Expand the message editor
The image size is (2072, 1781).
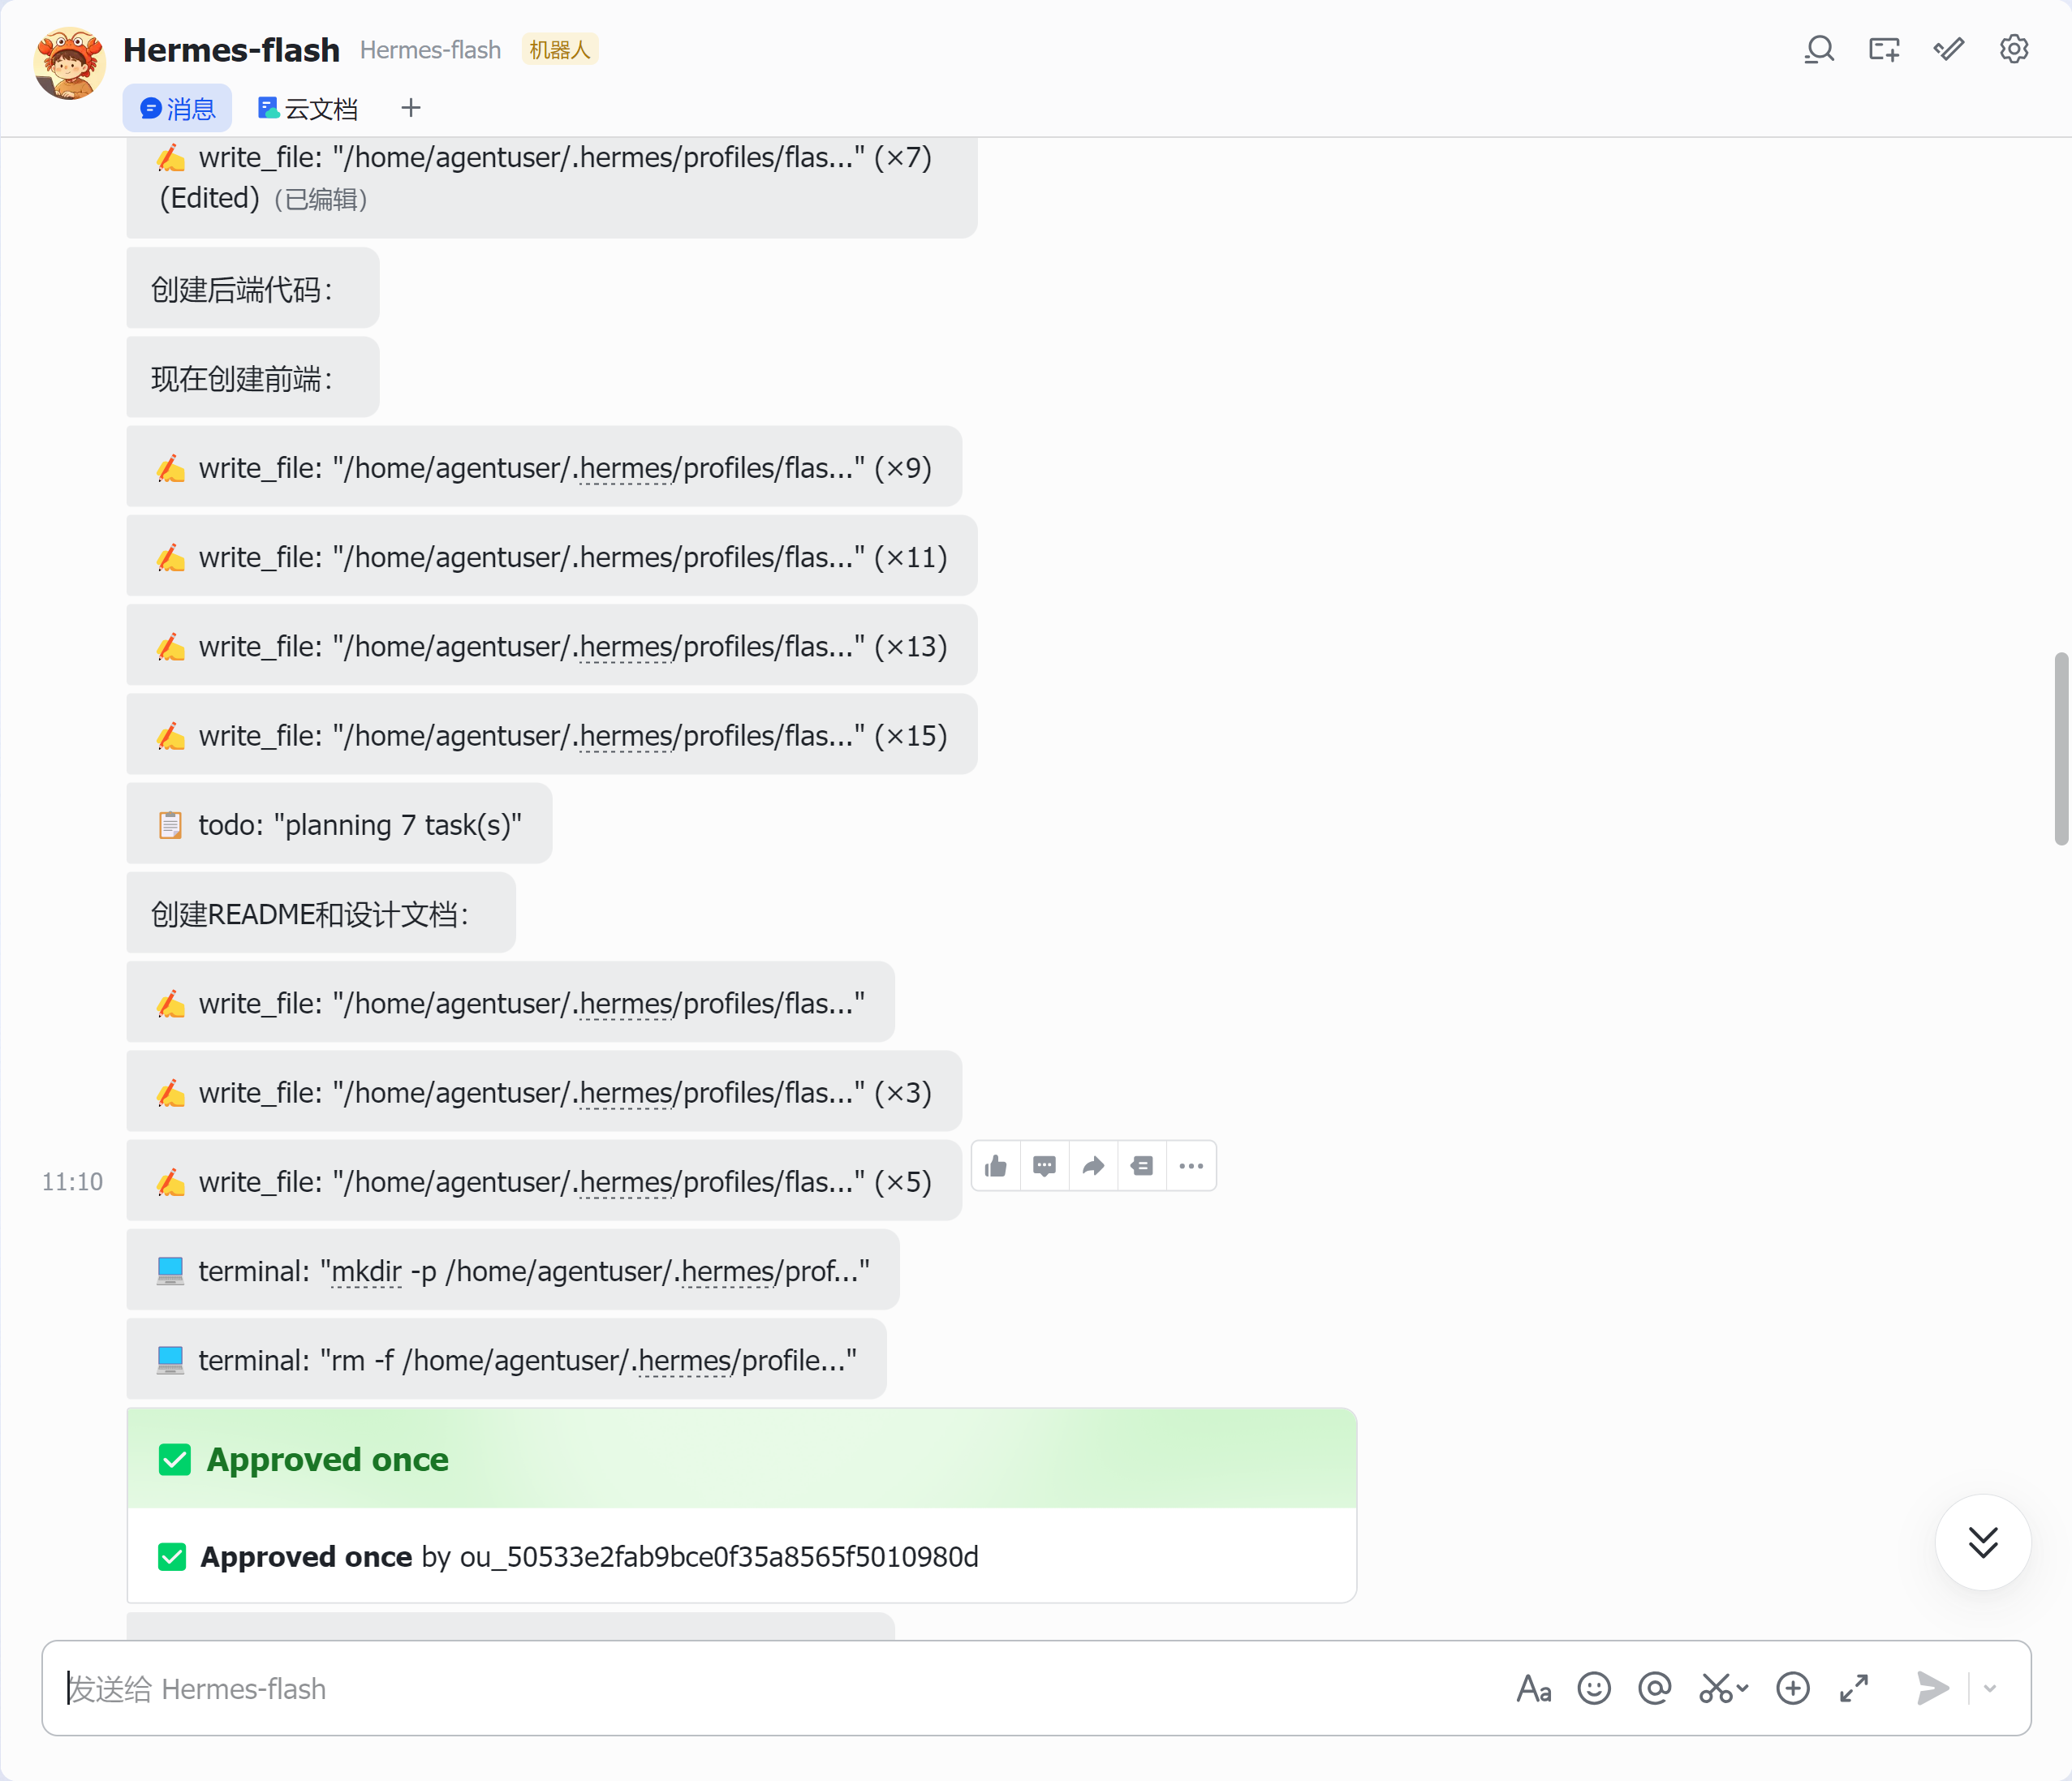1854,1688
